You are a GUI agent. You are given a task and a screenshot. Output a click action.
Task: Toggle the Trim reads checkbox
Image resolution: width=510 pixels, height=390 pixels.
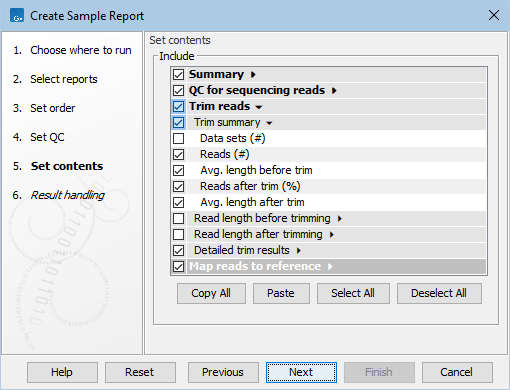pyautogui.click(x=178, y=106)
